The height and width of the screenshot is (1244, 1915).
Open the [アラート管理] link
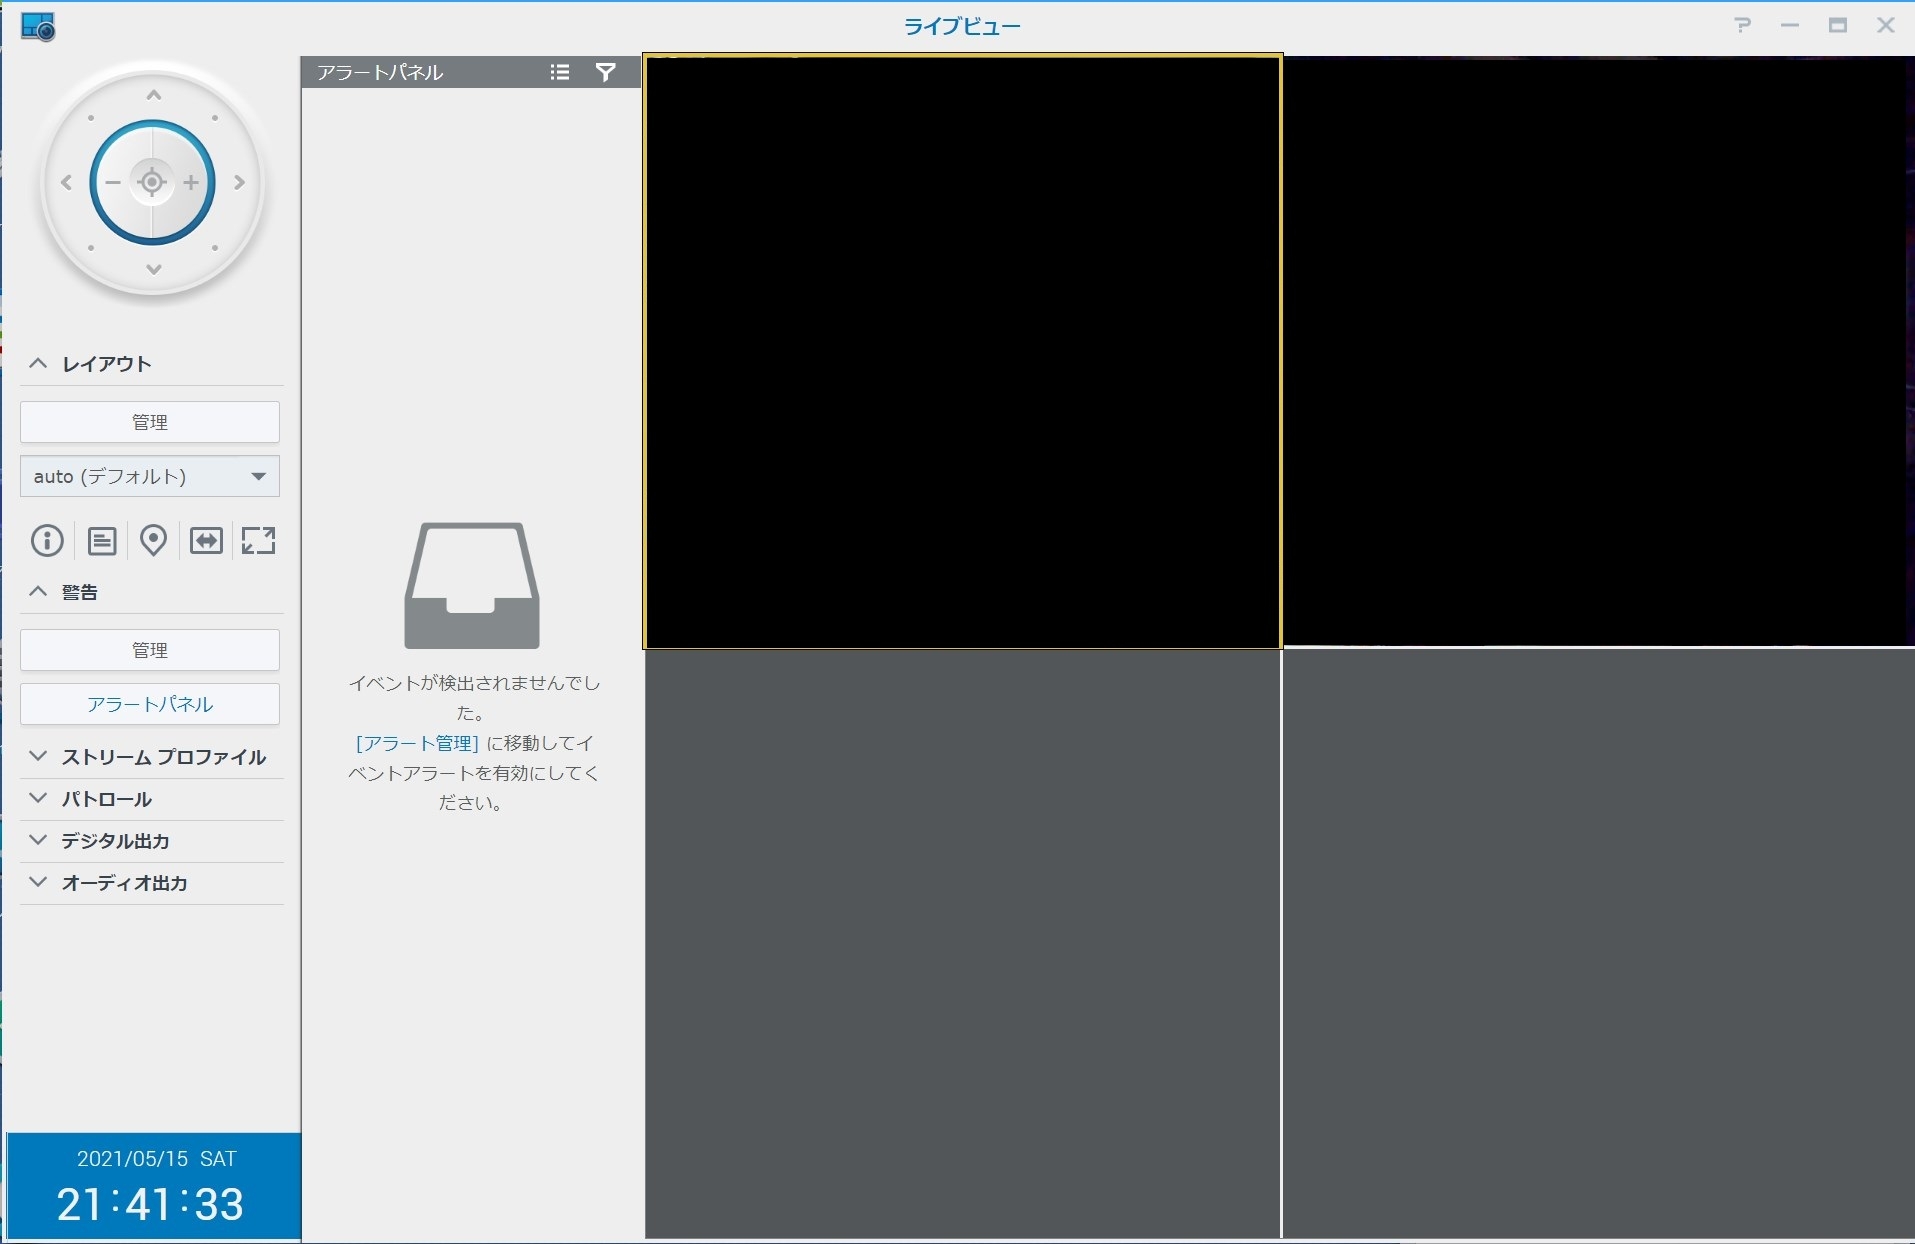pos(417,743)
